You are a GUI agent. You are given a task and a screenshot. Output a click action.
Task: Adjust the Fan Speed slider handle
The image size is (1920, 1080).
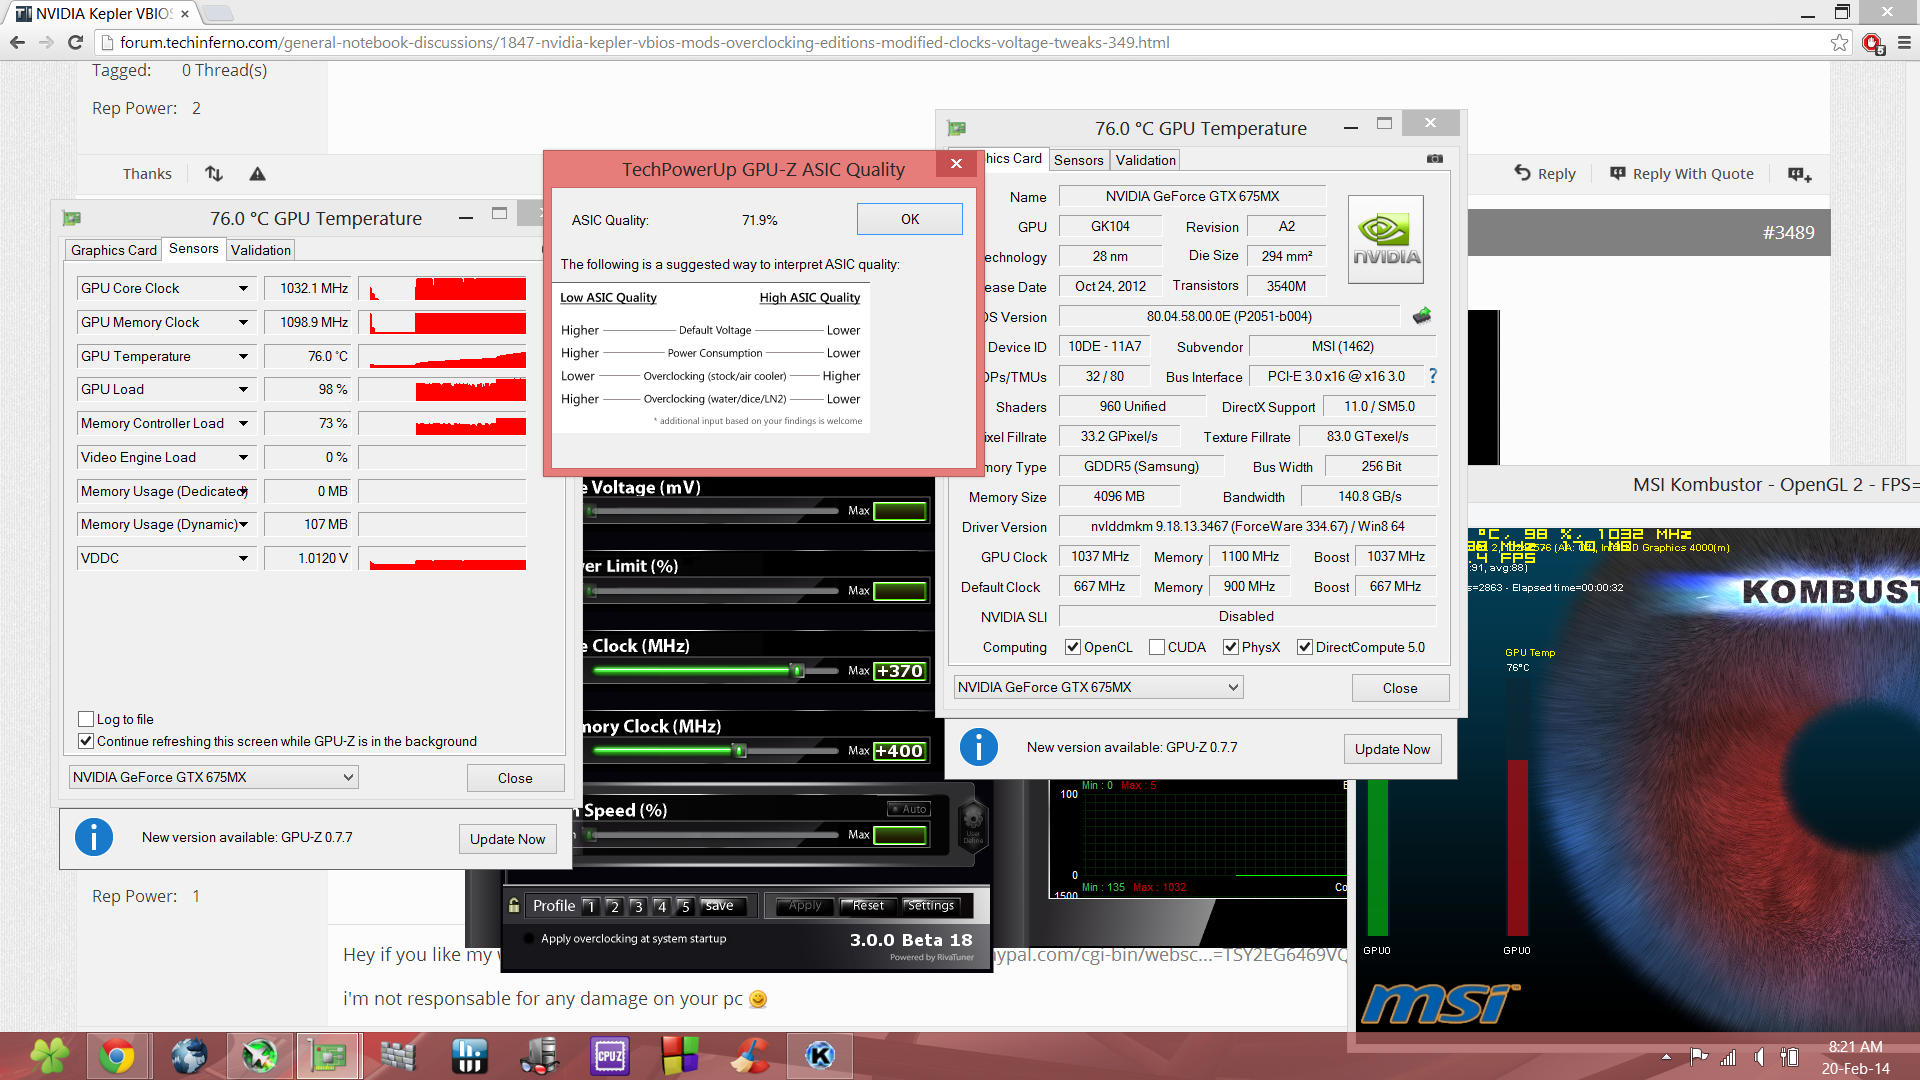(x=592, y=835)
